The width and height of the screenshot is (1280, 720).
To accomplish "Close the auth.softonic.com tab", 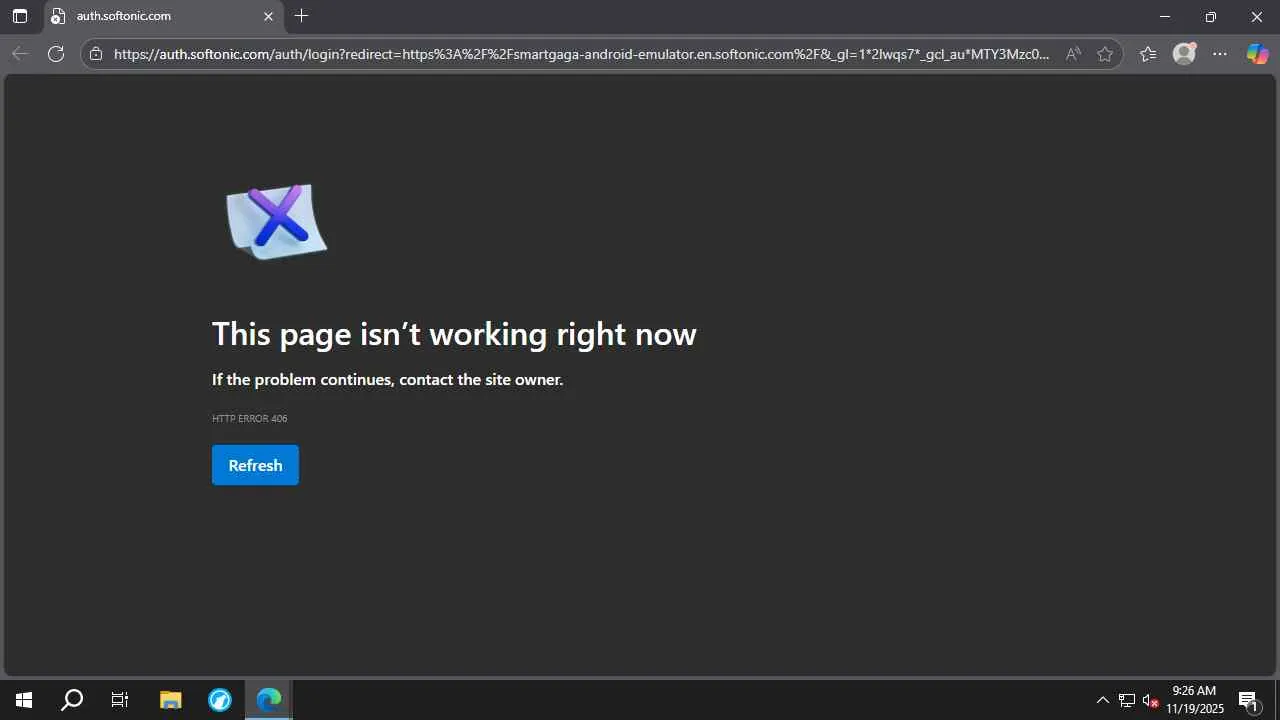I will point(268,17).
